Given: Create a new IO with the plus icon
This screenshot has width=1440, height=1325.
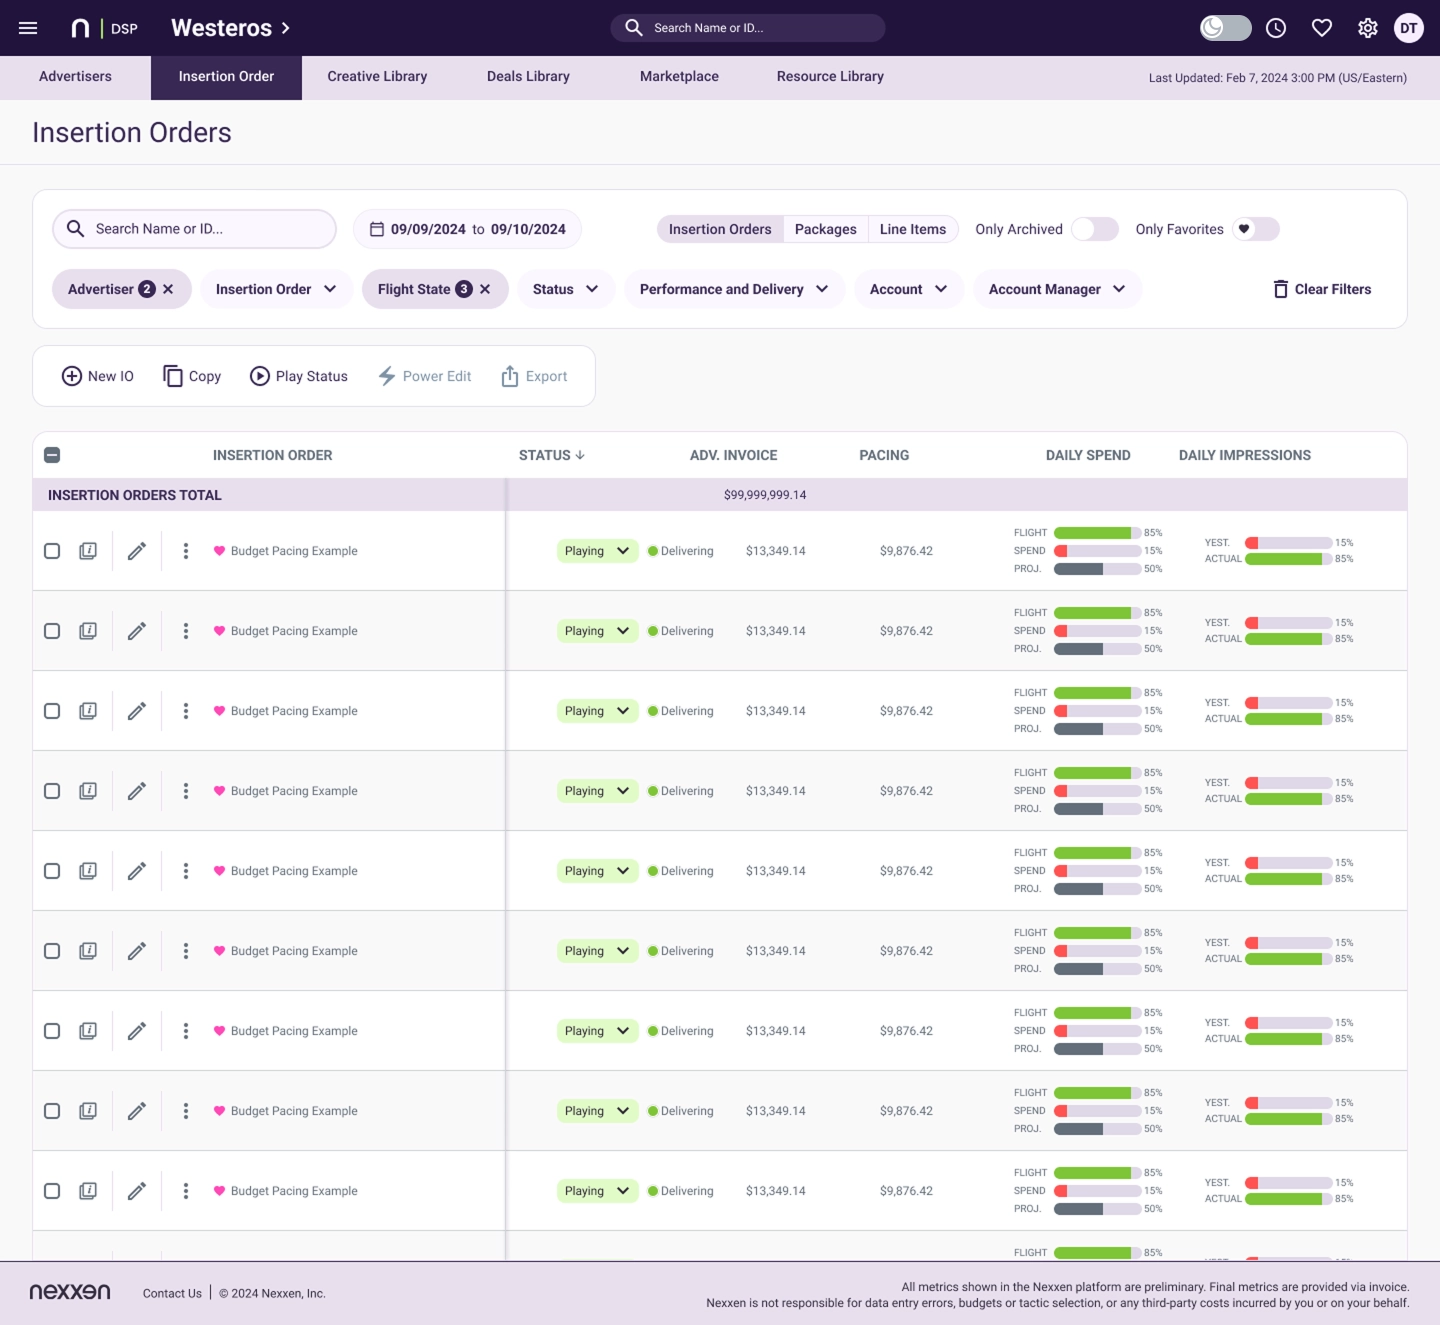Looking at the screenshot, I should coord(72,375).
